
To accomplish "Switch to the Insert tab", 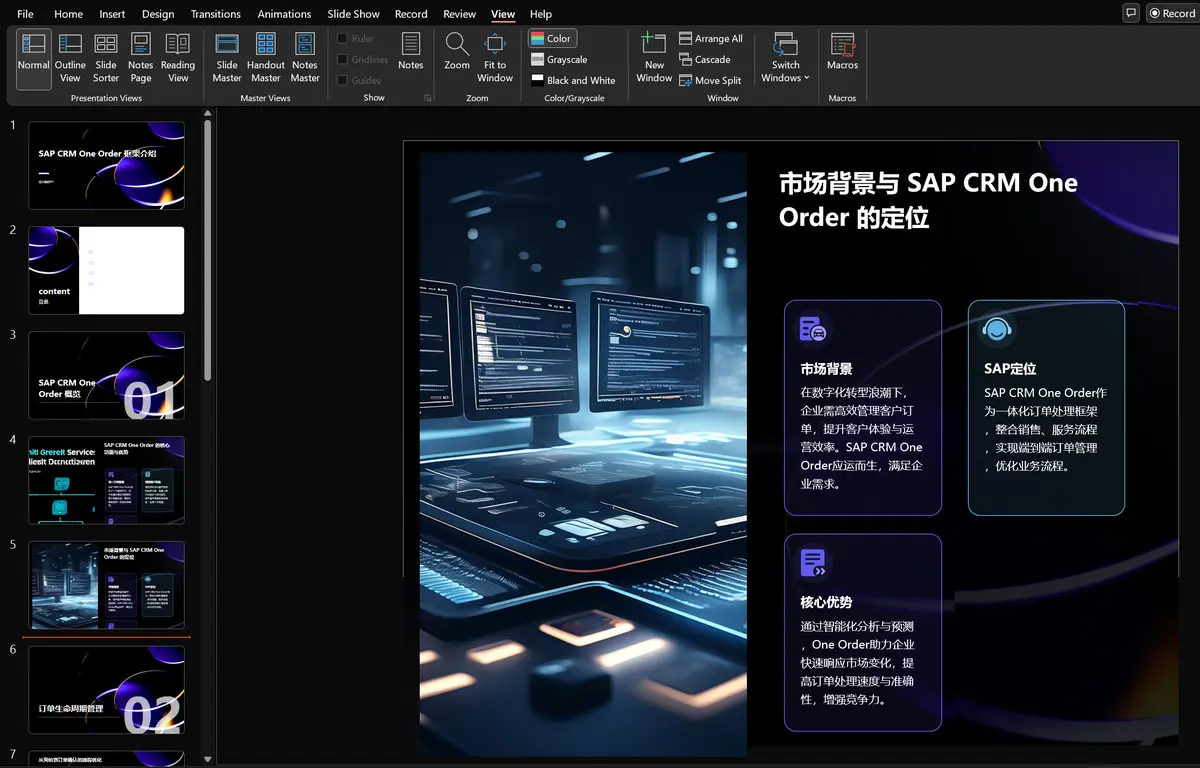I will click(112, 14).
